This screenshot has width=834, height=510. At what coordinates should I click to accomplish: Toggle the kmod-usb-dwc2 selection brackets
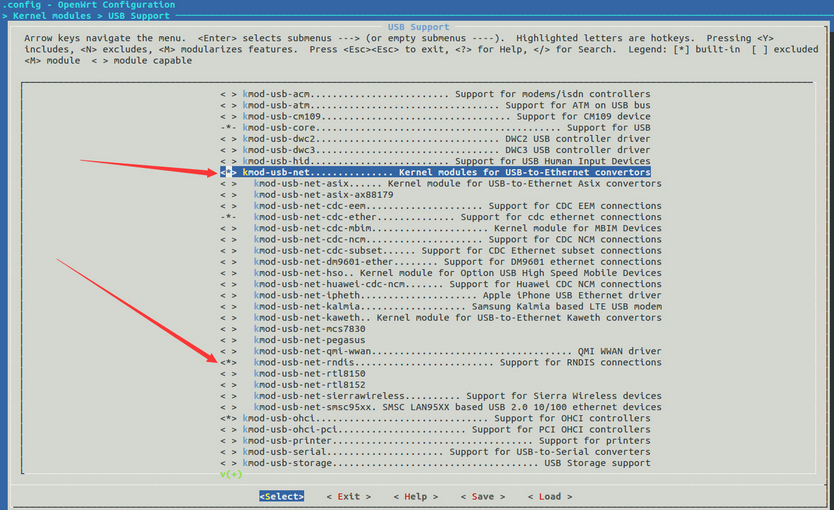tap(228, 139)
